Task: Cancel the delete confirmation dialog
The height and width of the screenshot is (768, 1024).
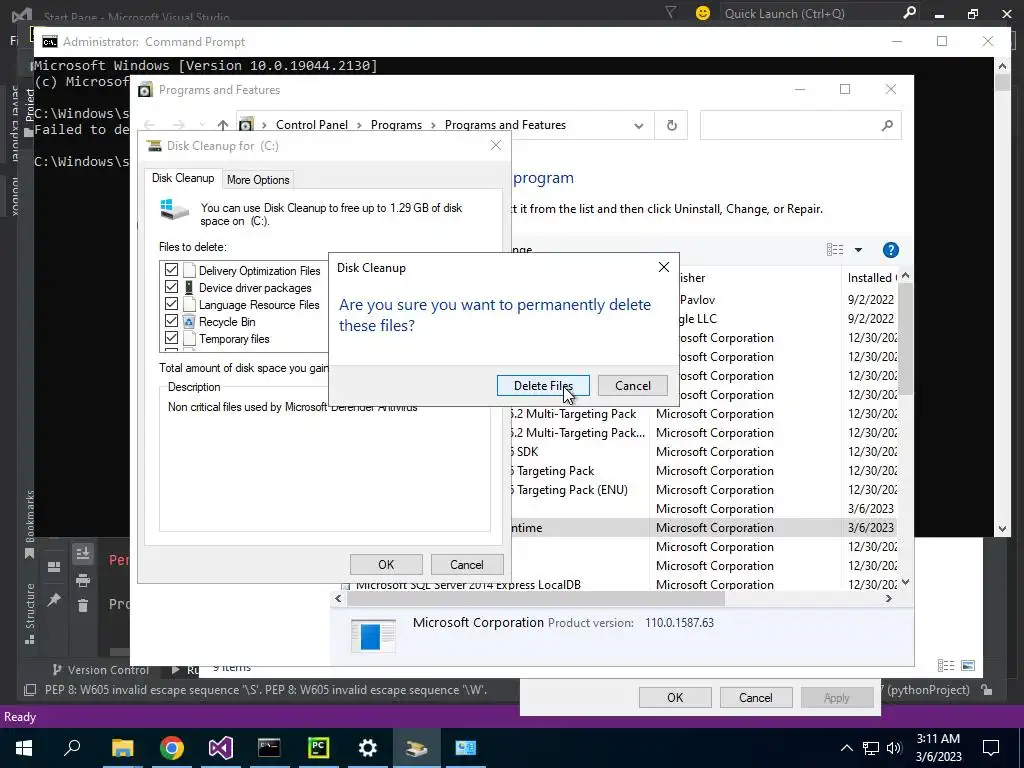Action: (632, 385)
